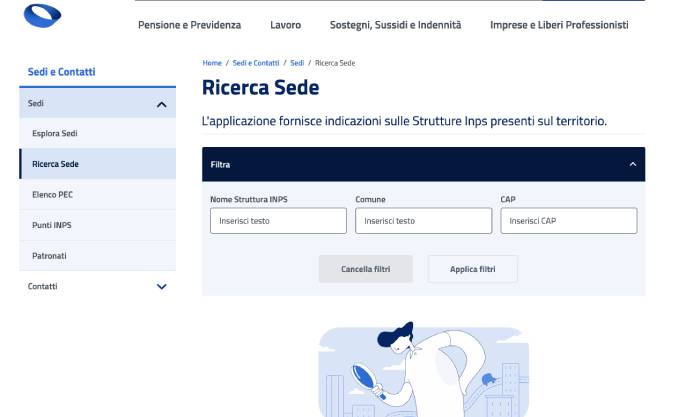Image resolution: width=700 pixels, height=417 pixels.
Task: Select Esplora Sedi in sidebar
Action: [98, 133]
